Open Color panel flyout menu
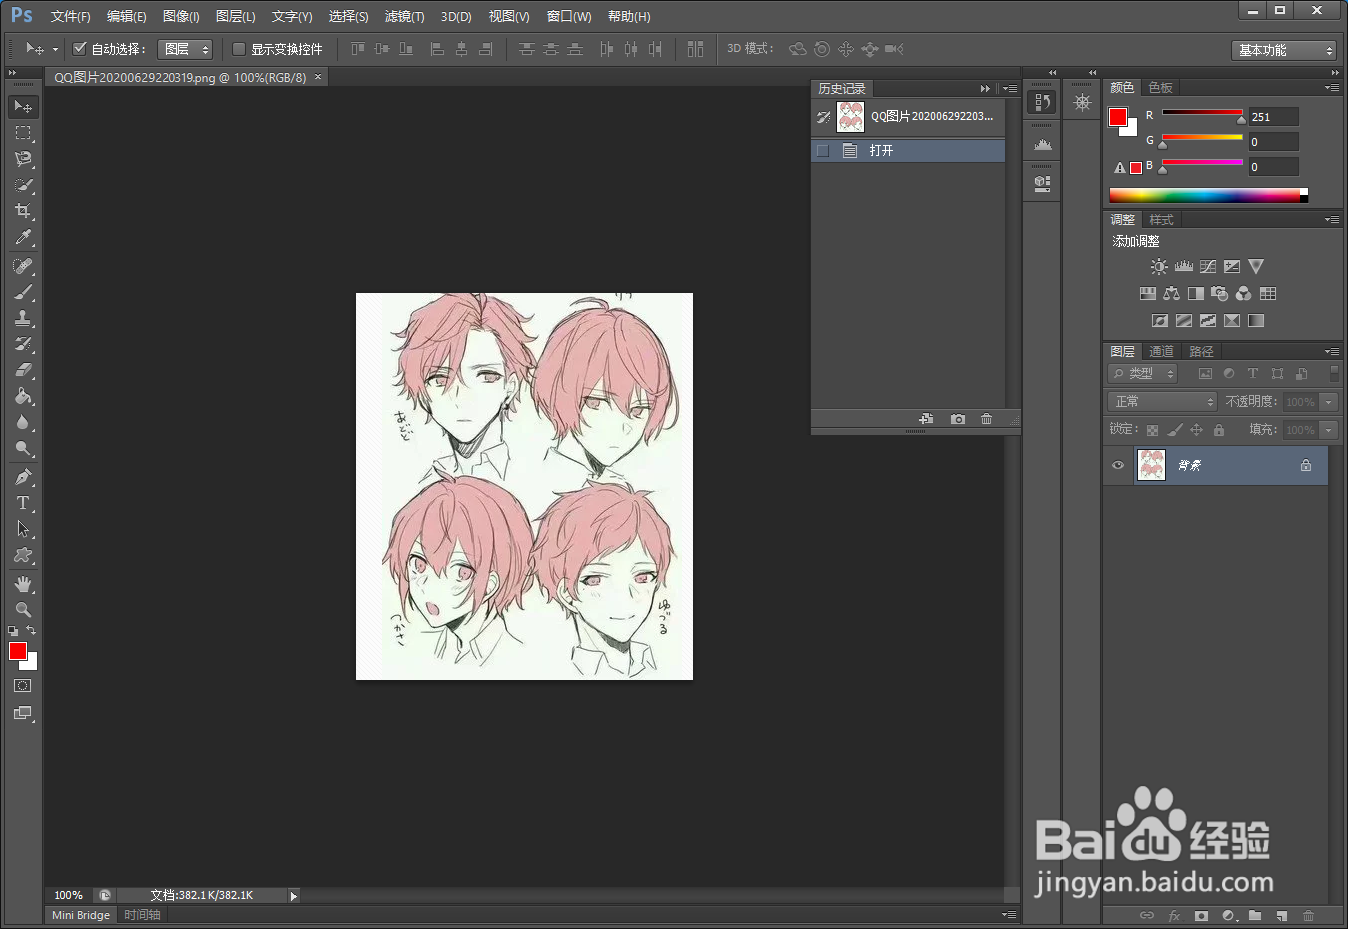 coord(1332,88)
